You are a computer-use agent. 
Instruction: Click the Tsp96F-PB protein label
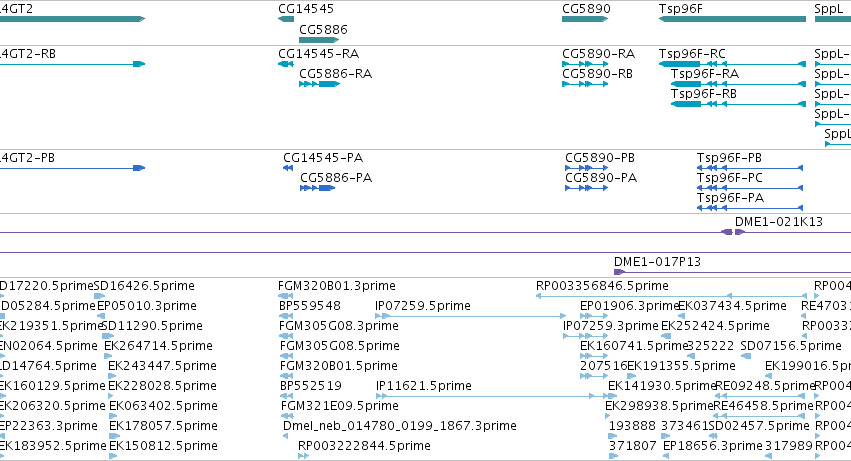click(729, 159)
